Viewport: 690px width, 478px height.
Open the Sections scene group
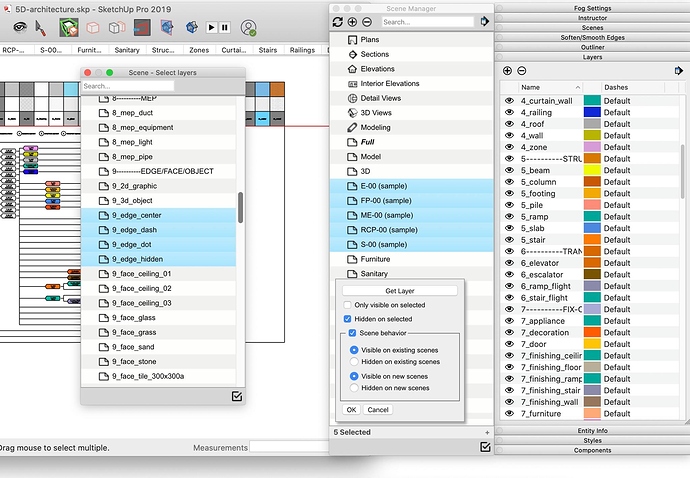pos(411,54)
